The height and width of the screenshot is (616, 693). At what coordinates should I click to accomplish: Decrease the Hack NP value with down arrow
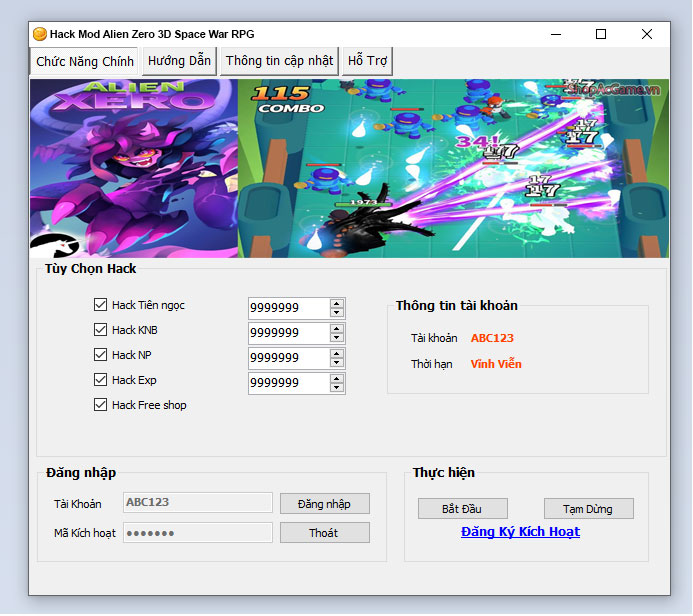tap(337, 362)
